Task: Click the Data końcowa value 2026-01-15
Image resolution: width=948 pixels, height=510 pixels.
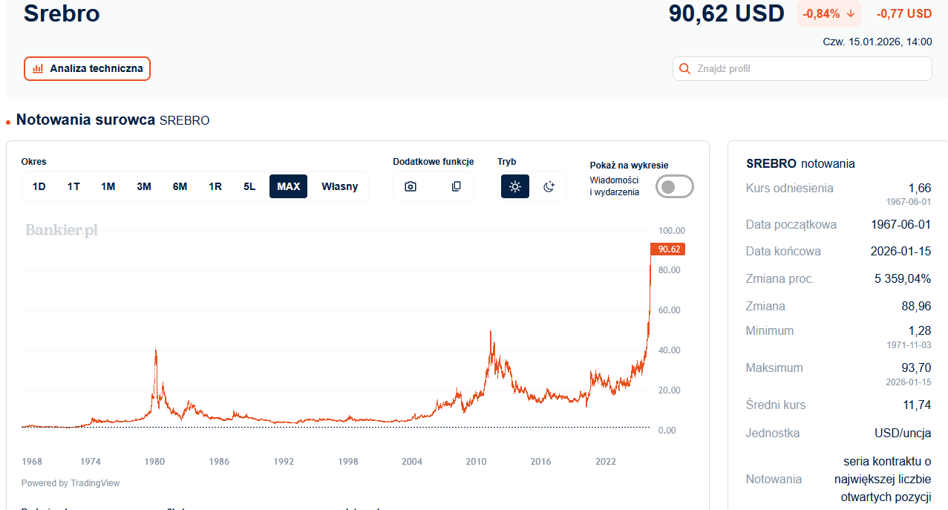Action: (x=901, y=251)
